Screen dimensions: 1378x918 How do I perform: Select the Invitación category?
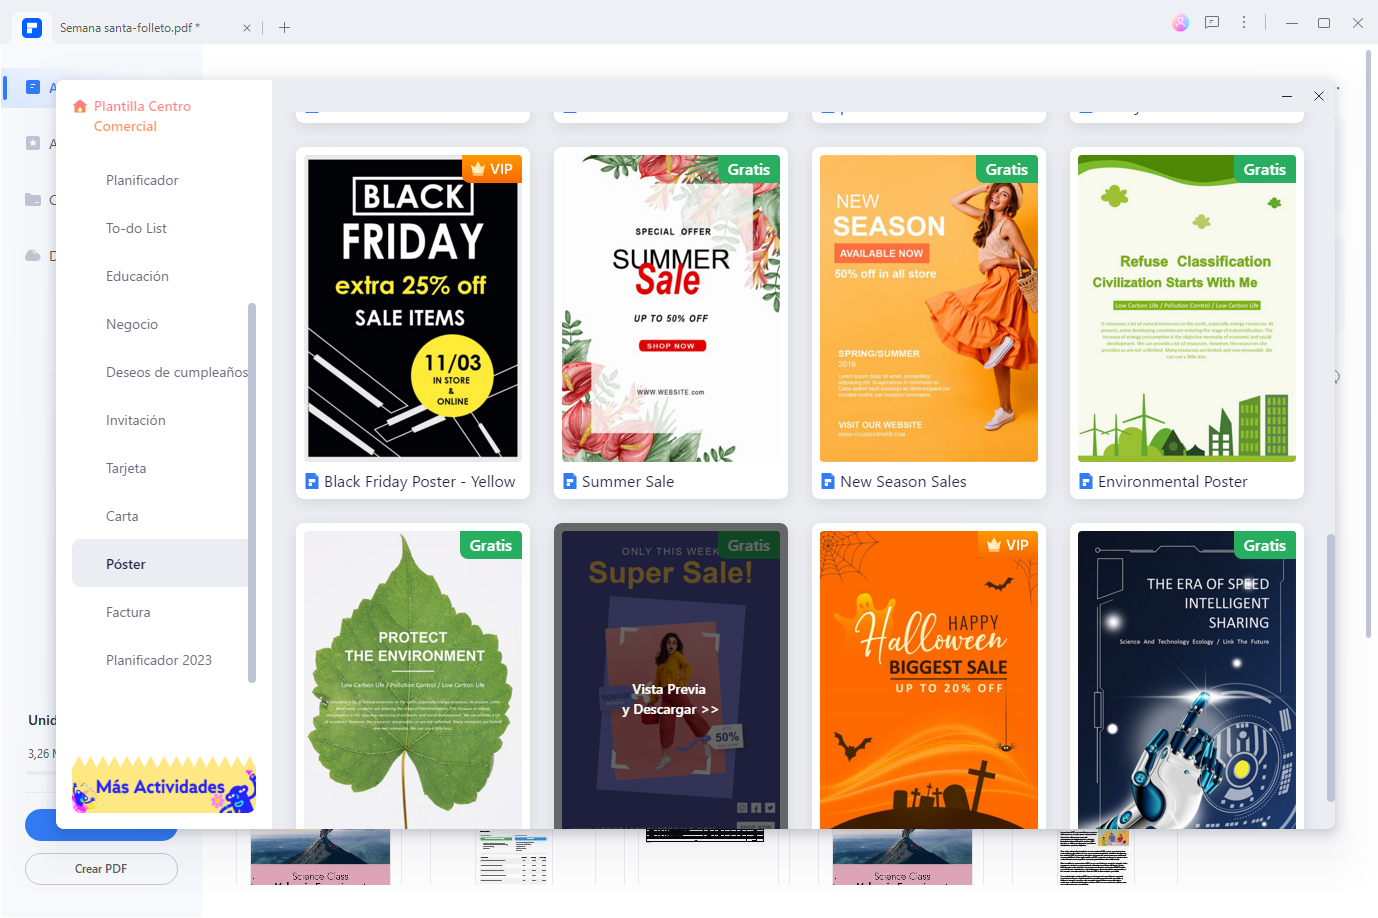click(x=136, y=420)
